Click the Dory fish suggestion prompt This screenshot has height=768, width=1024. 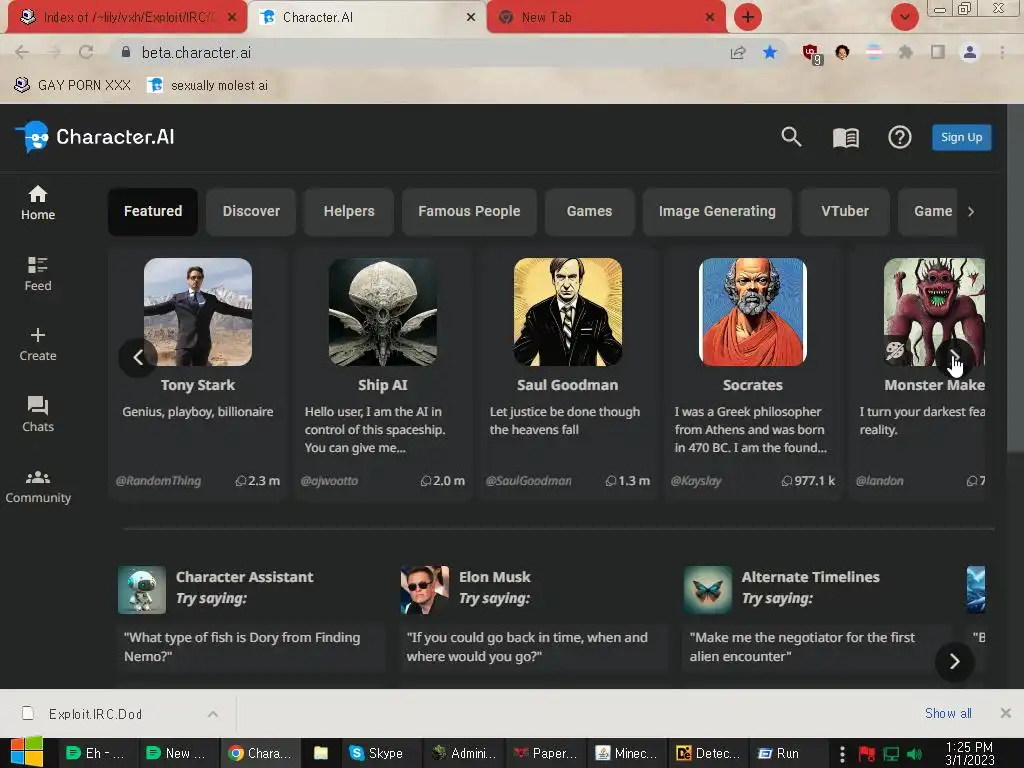251,648
